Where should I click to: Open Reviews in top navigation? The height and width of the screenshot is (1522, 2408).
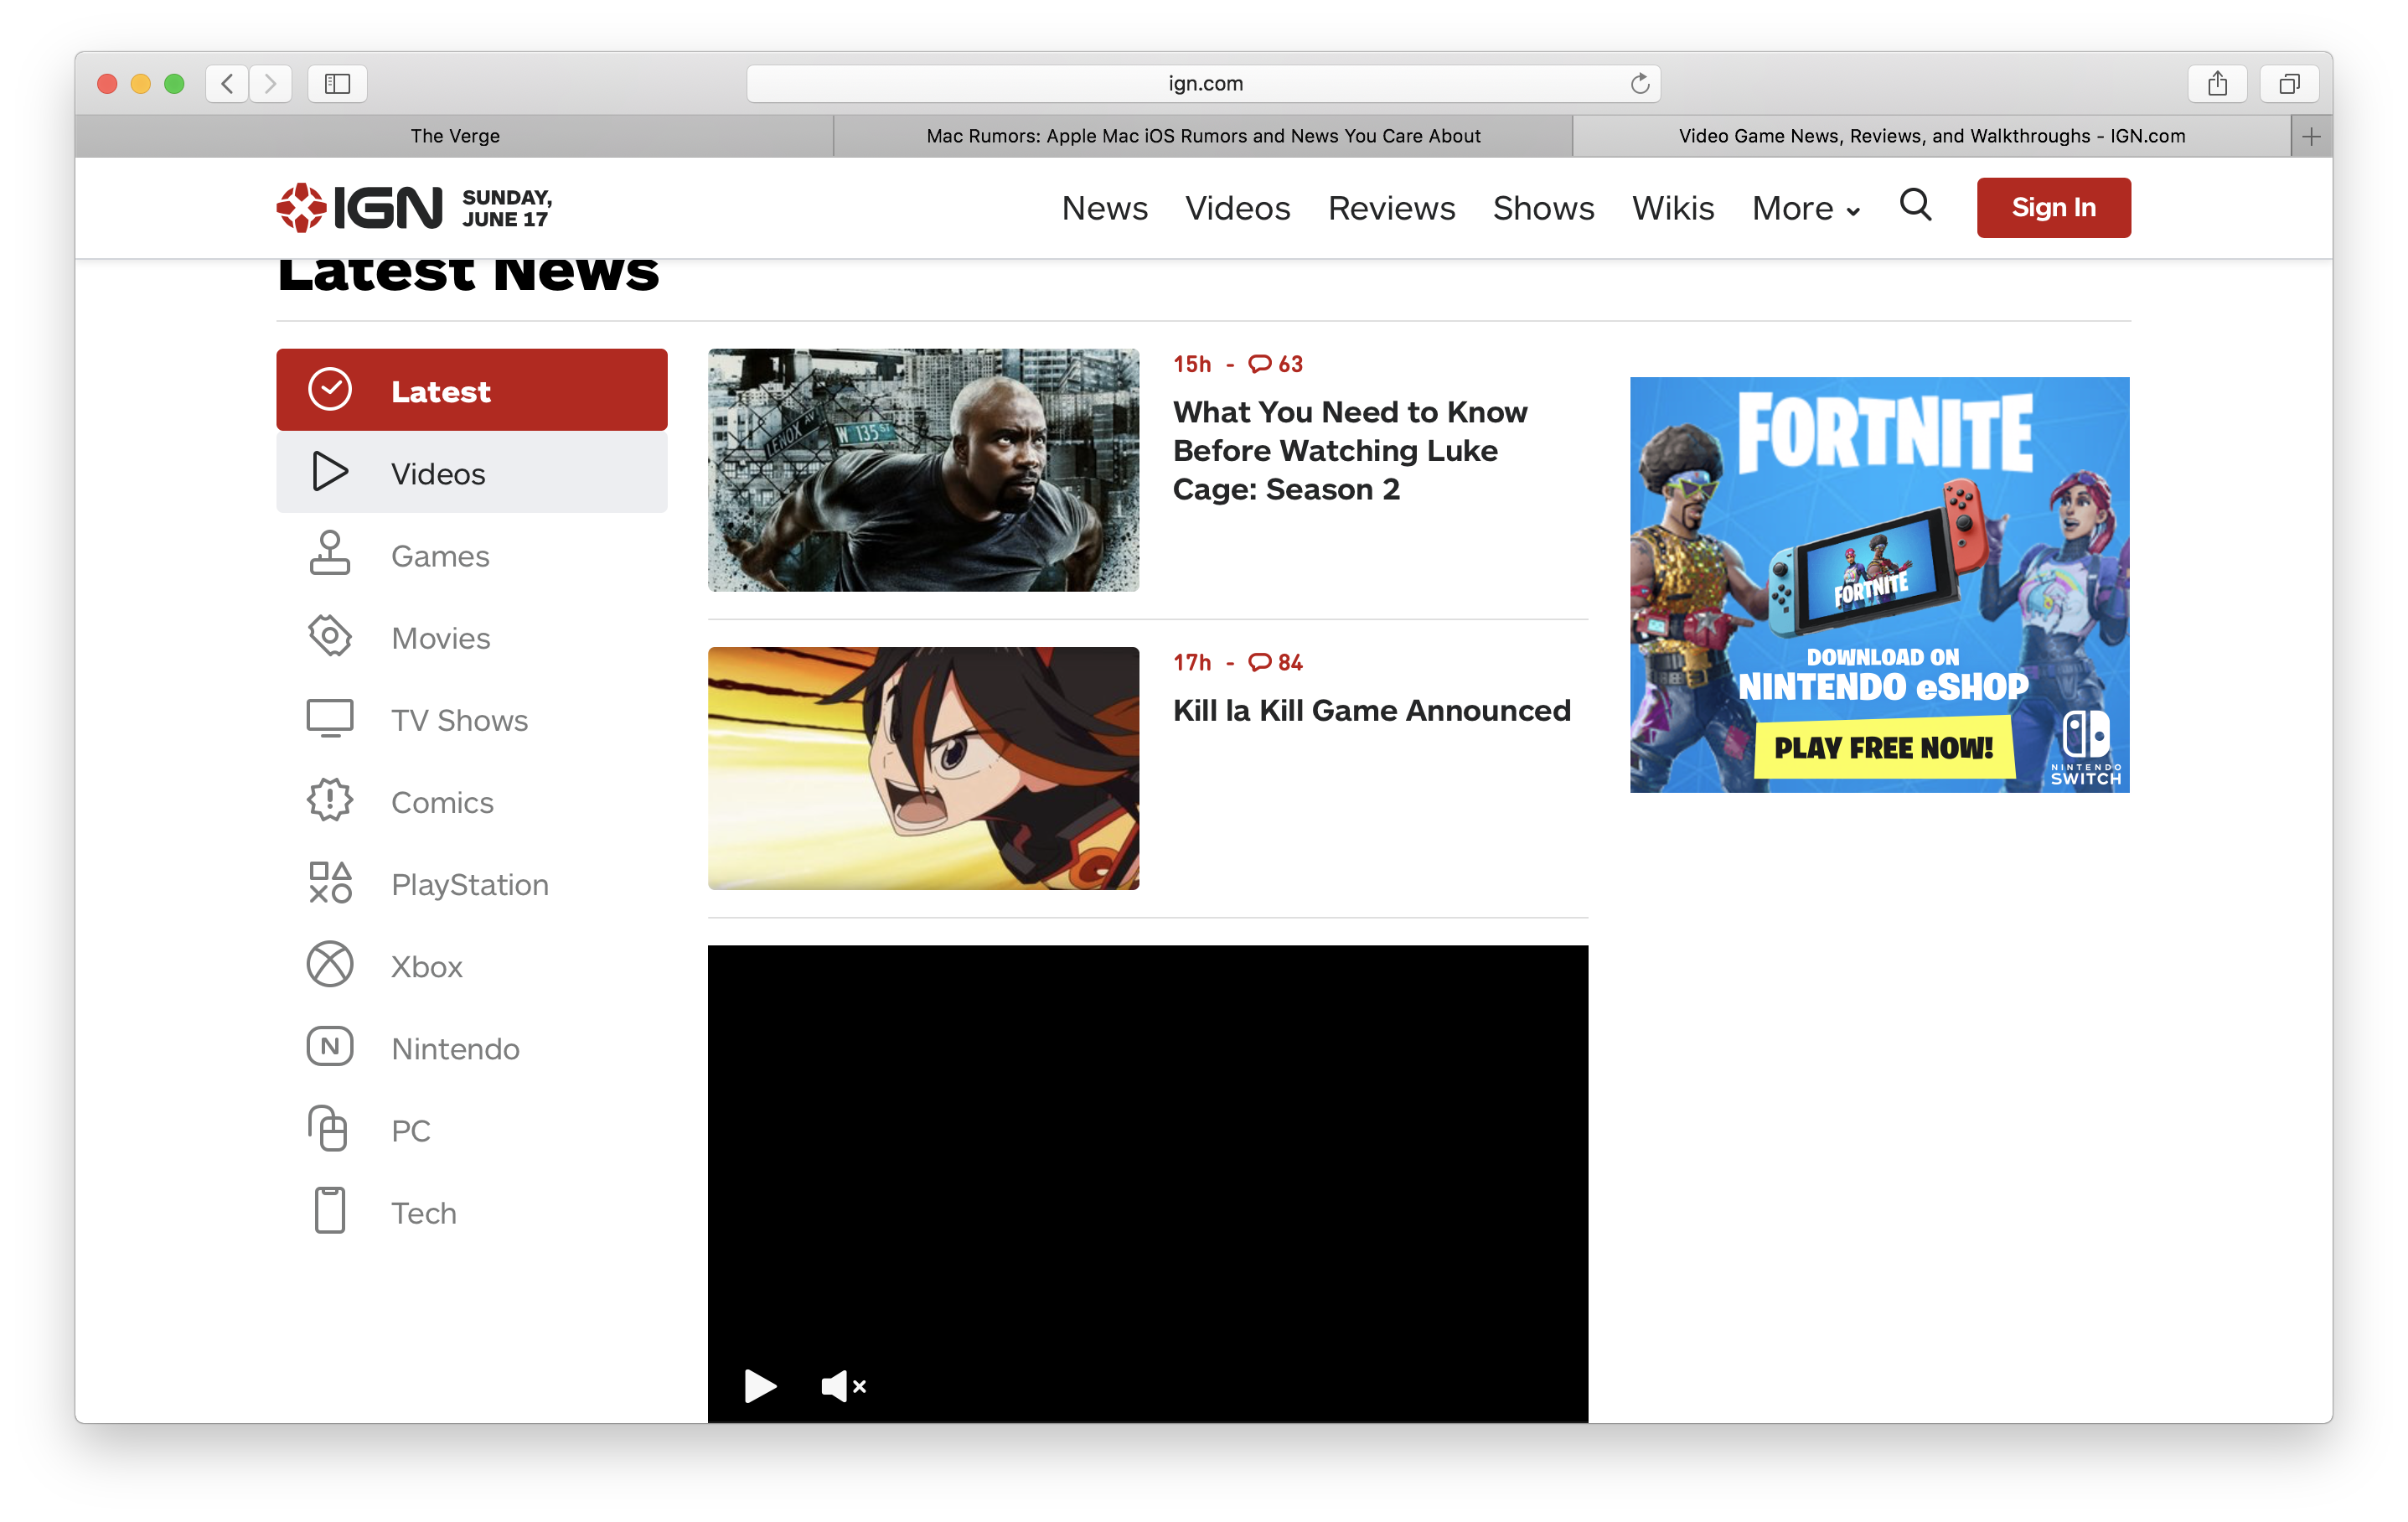(x=1392, y=208)
